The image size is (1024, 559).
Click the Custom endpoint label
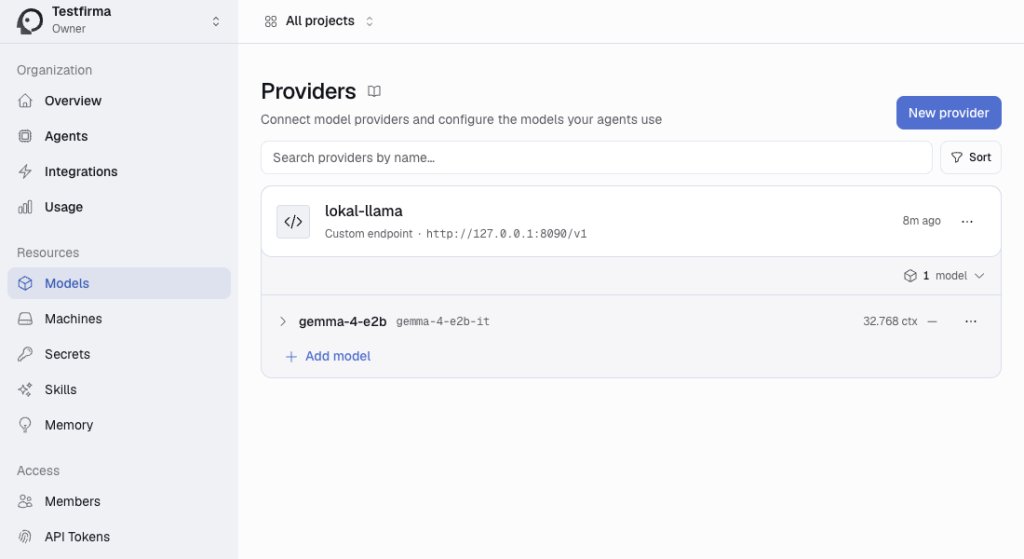click(368, 234)
